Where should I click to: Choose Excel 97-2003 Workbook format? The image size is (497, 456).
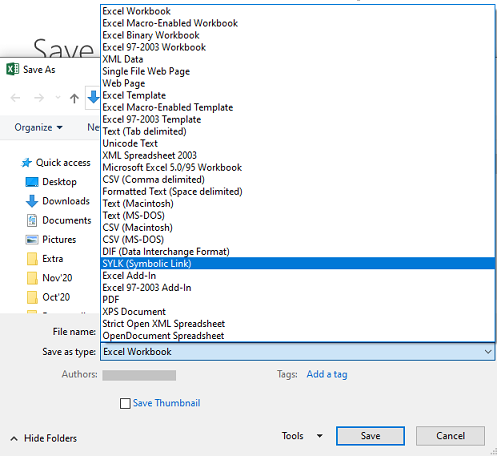click(x=298, y=47)
